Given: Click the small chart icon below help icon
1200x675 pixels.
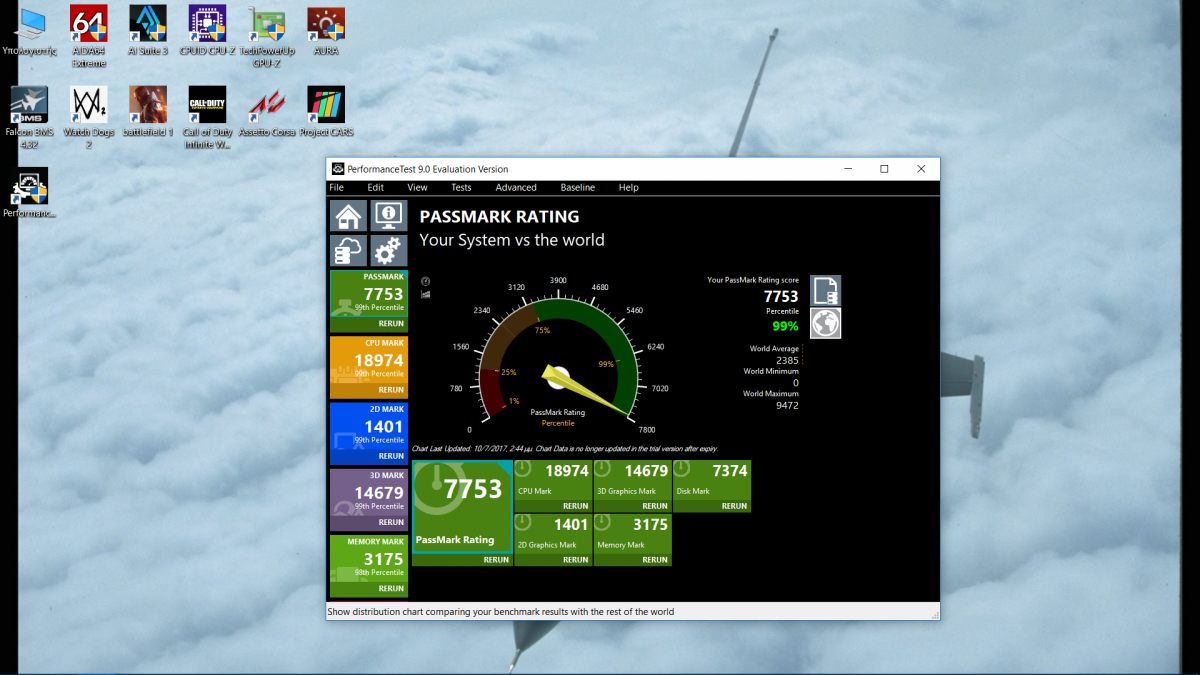Looking at the screenshot, I should coord(426,294).
